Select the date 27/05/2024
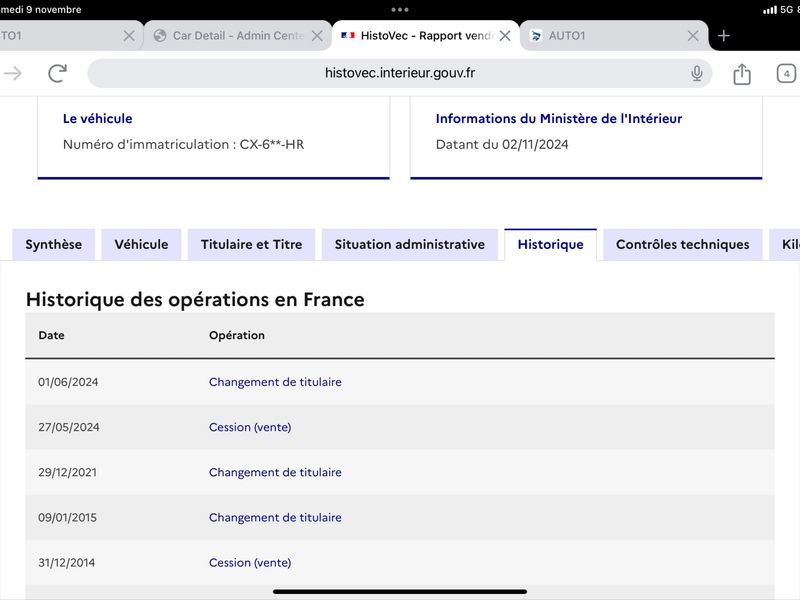Viewport: 800px width, 600px height. point(68,427)
